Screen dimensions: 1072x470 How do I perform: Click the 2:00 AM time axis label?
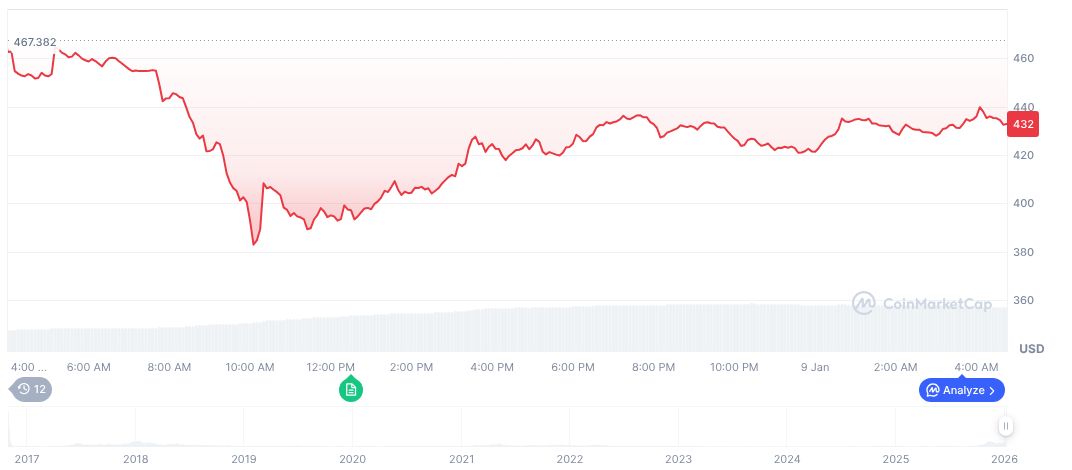[x=896, y=367]
